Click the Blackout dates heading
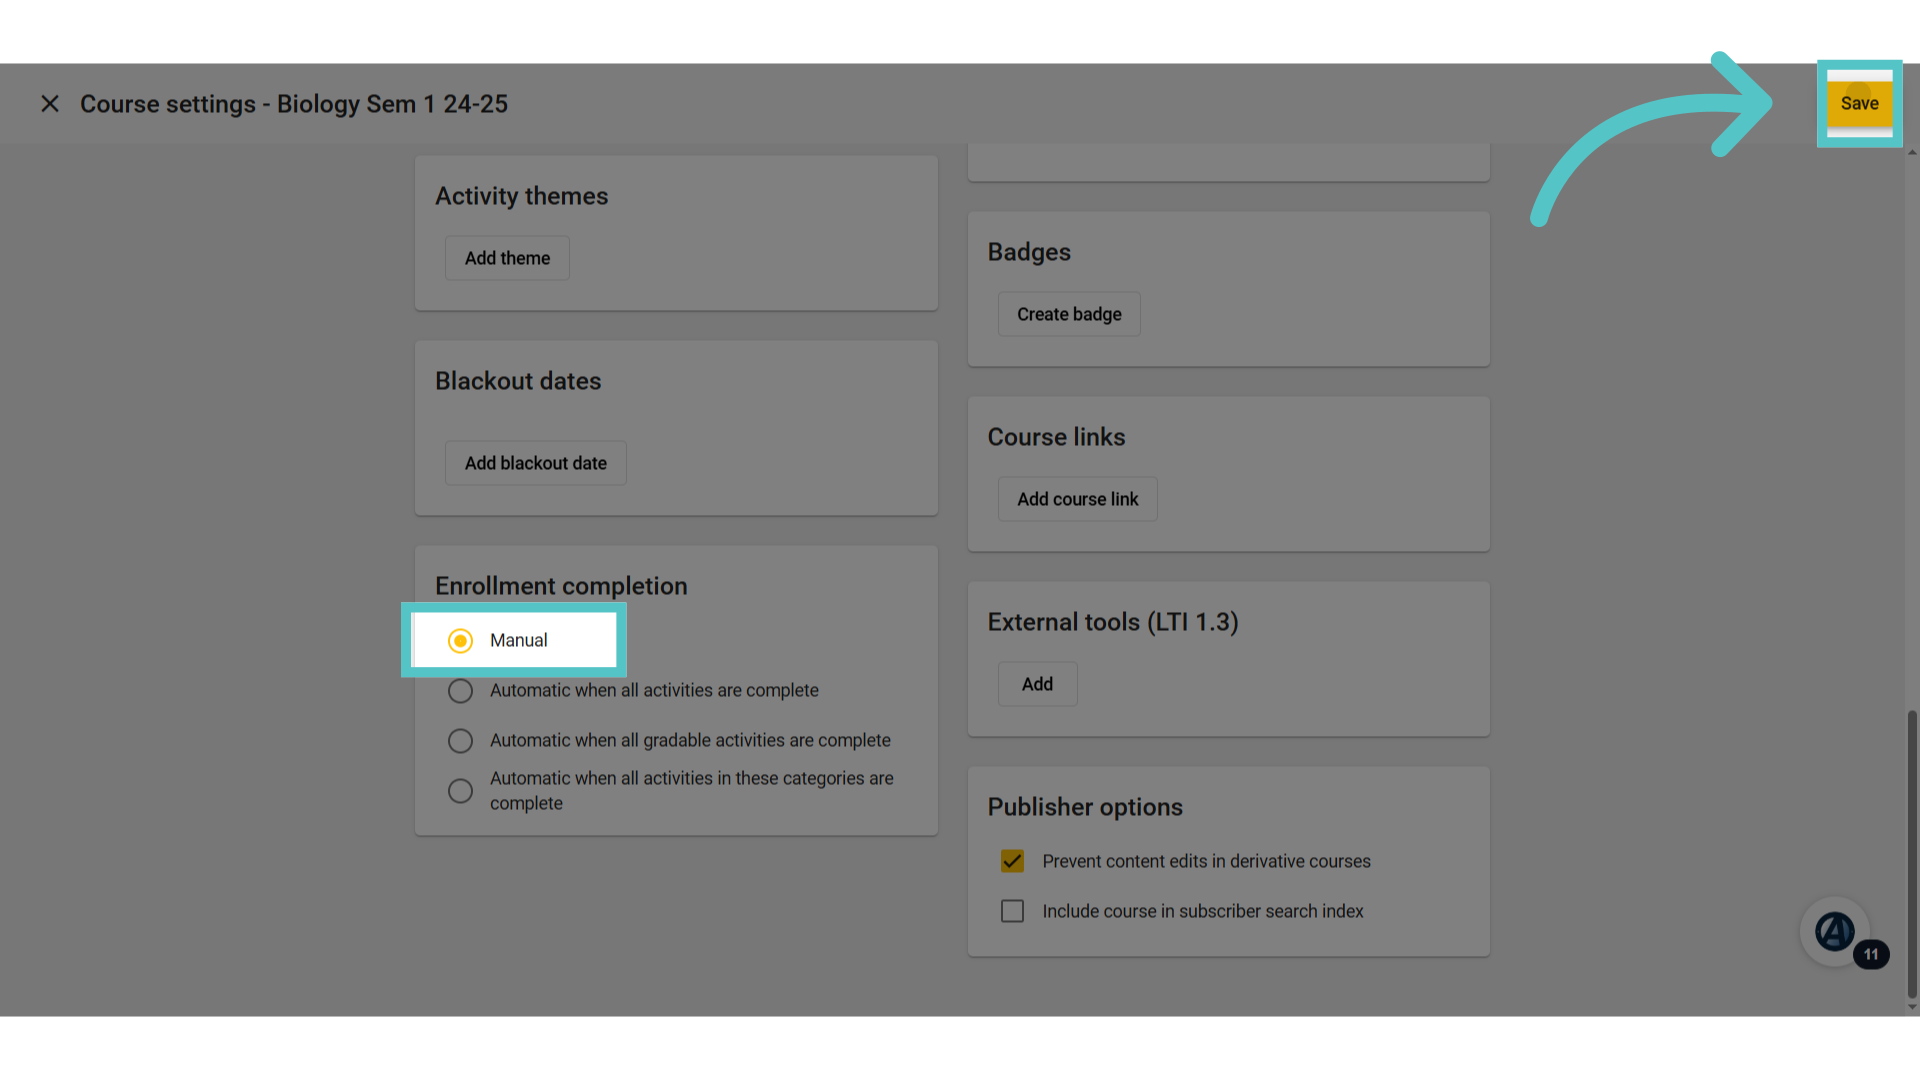Screen dimensions: 1920x1080 coord(518,381)
